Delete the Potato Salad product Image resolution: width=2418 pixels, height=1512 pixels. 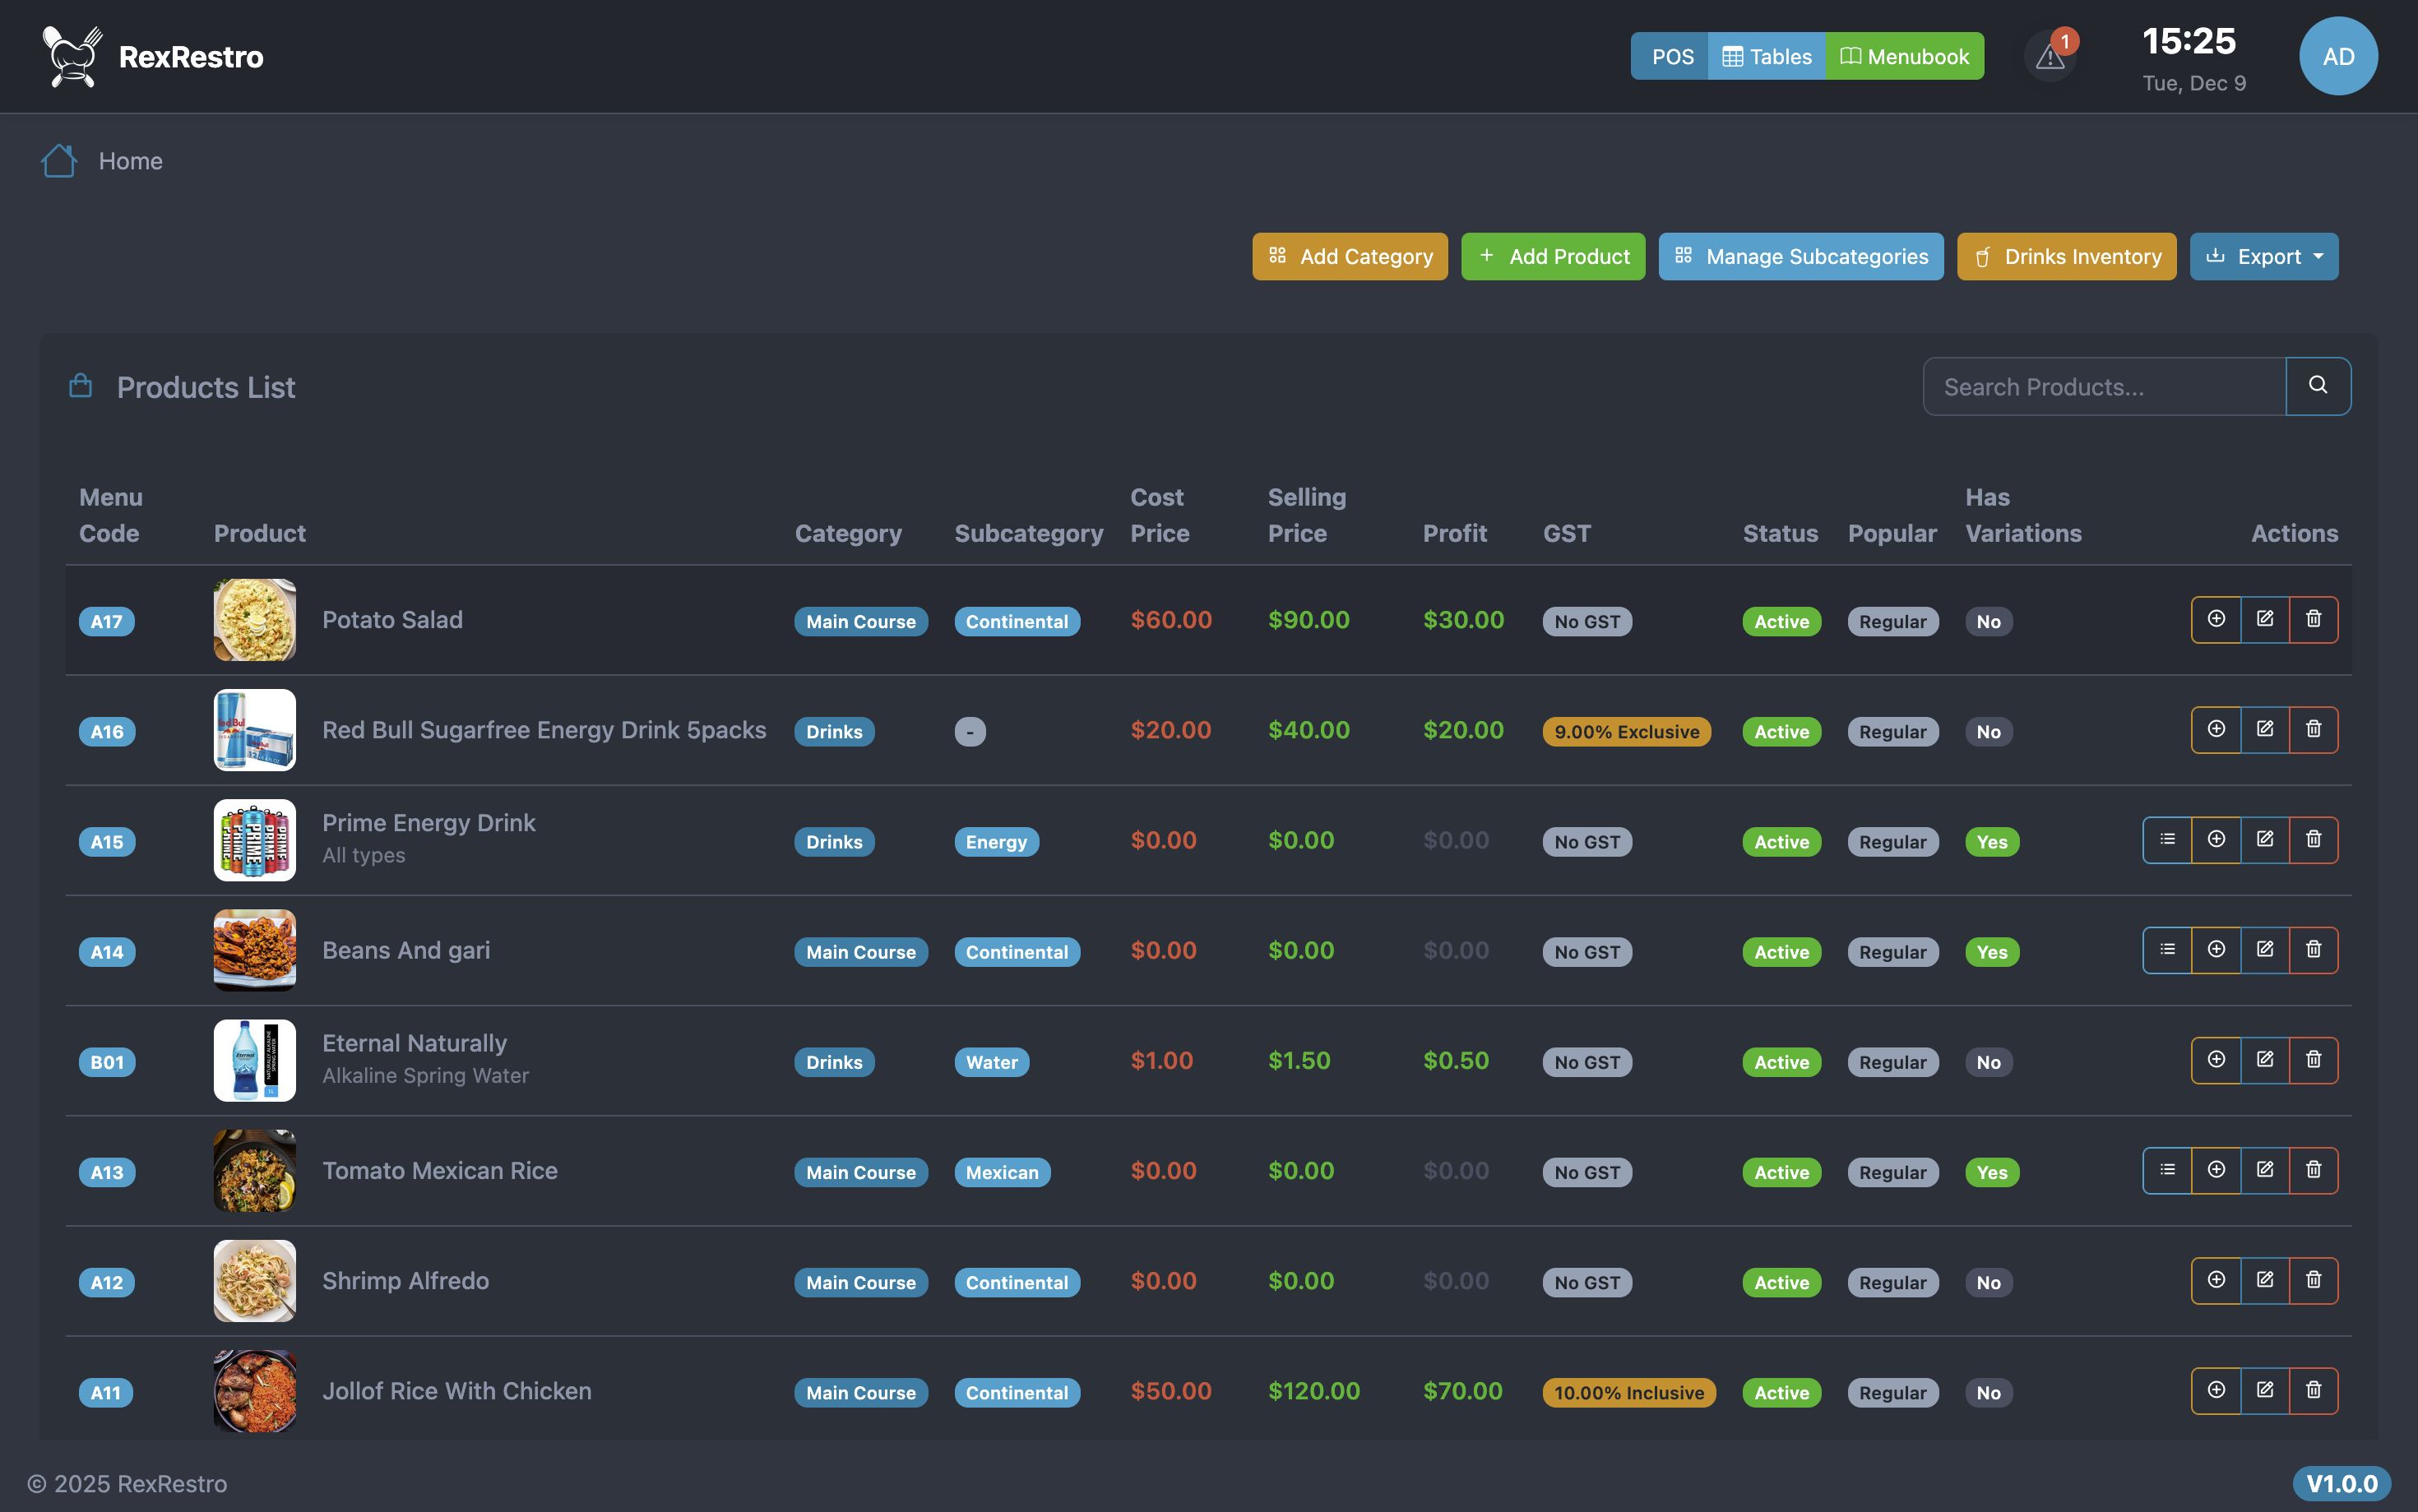tap(2313, 620)
